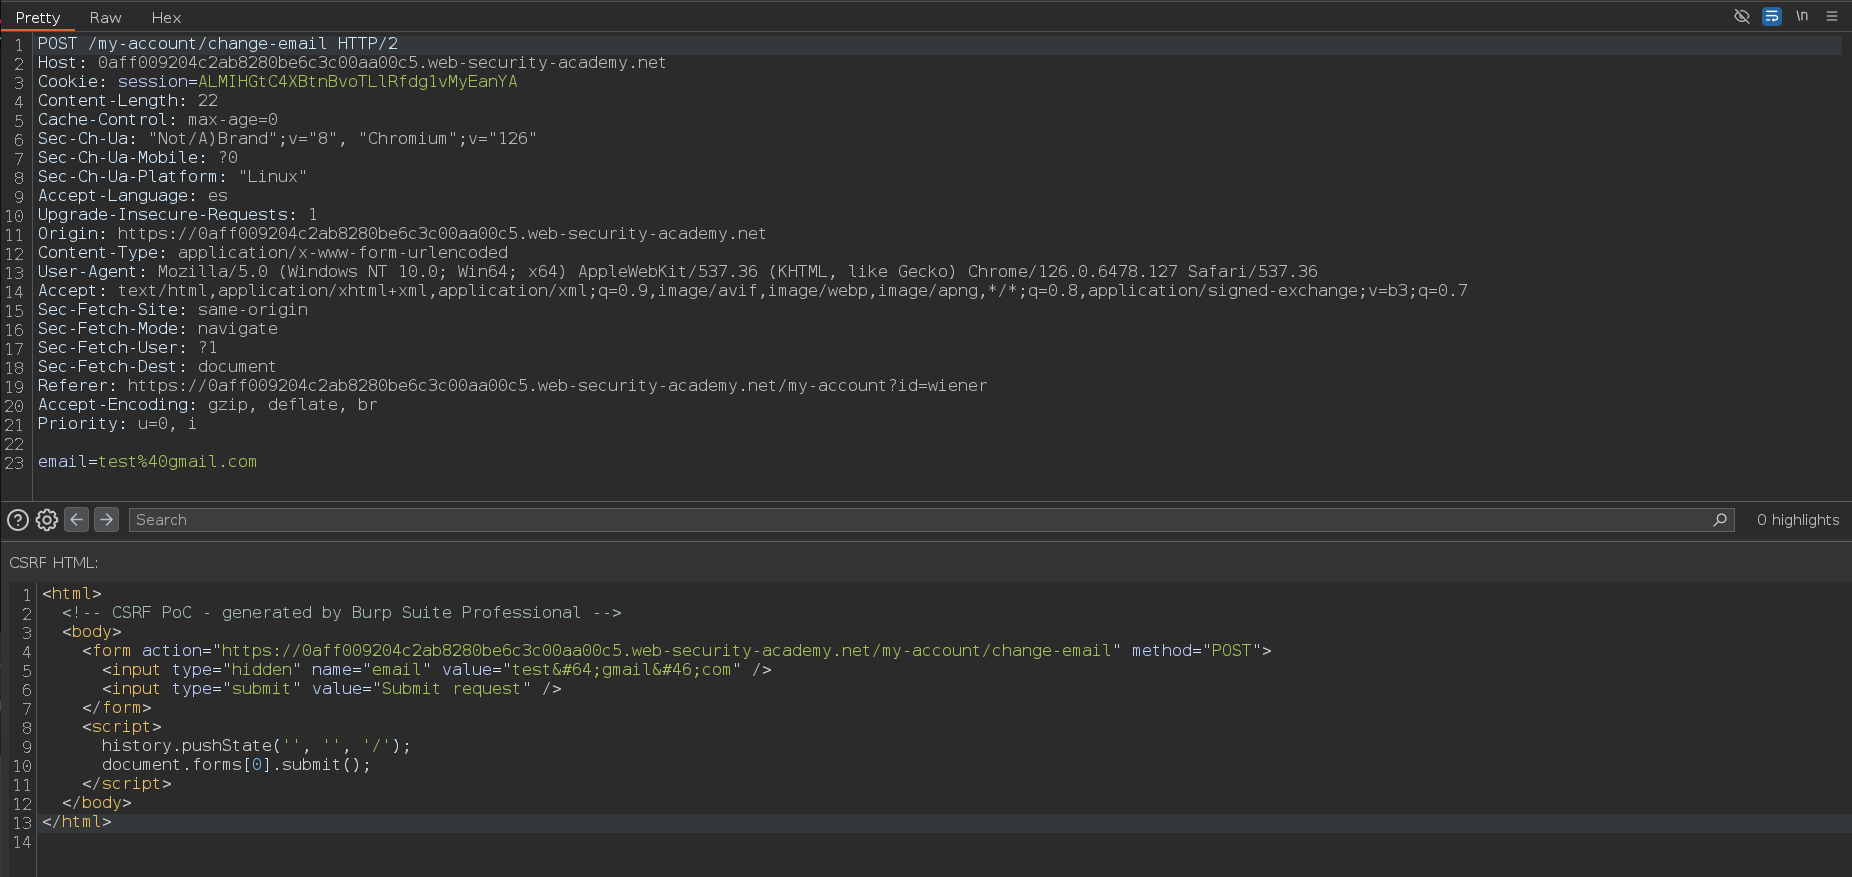The image size is (1852, 877).
Task: Click the Sec-Fetch-Dest: document header
Action: point(157,367)
